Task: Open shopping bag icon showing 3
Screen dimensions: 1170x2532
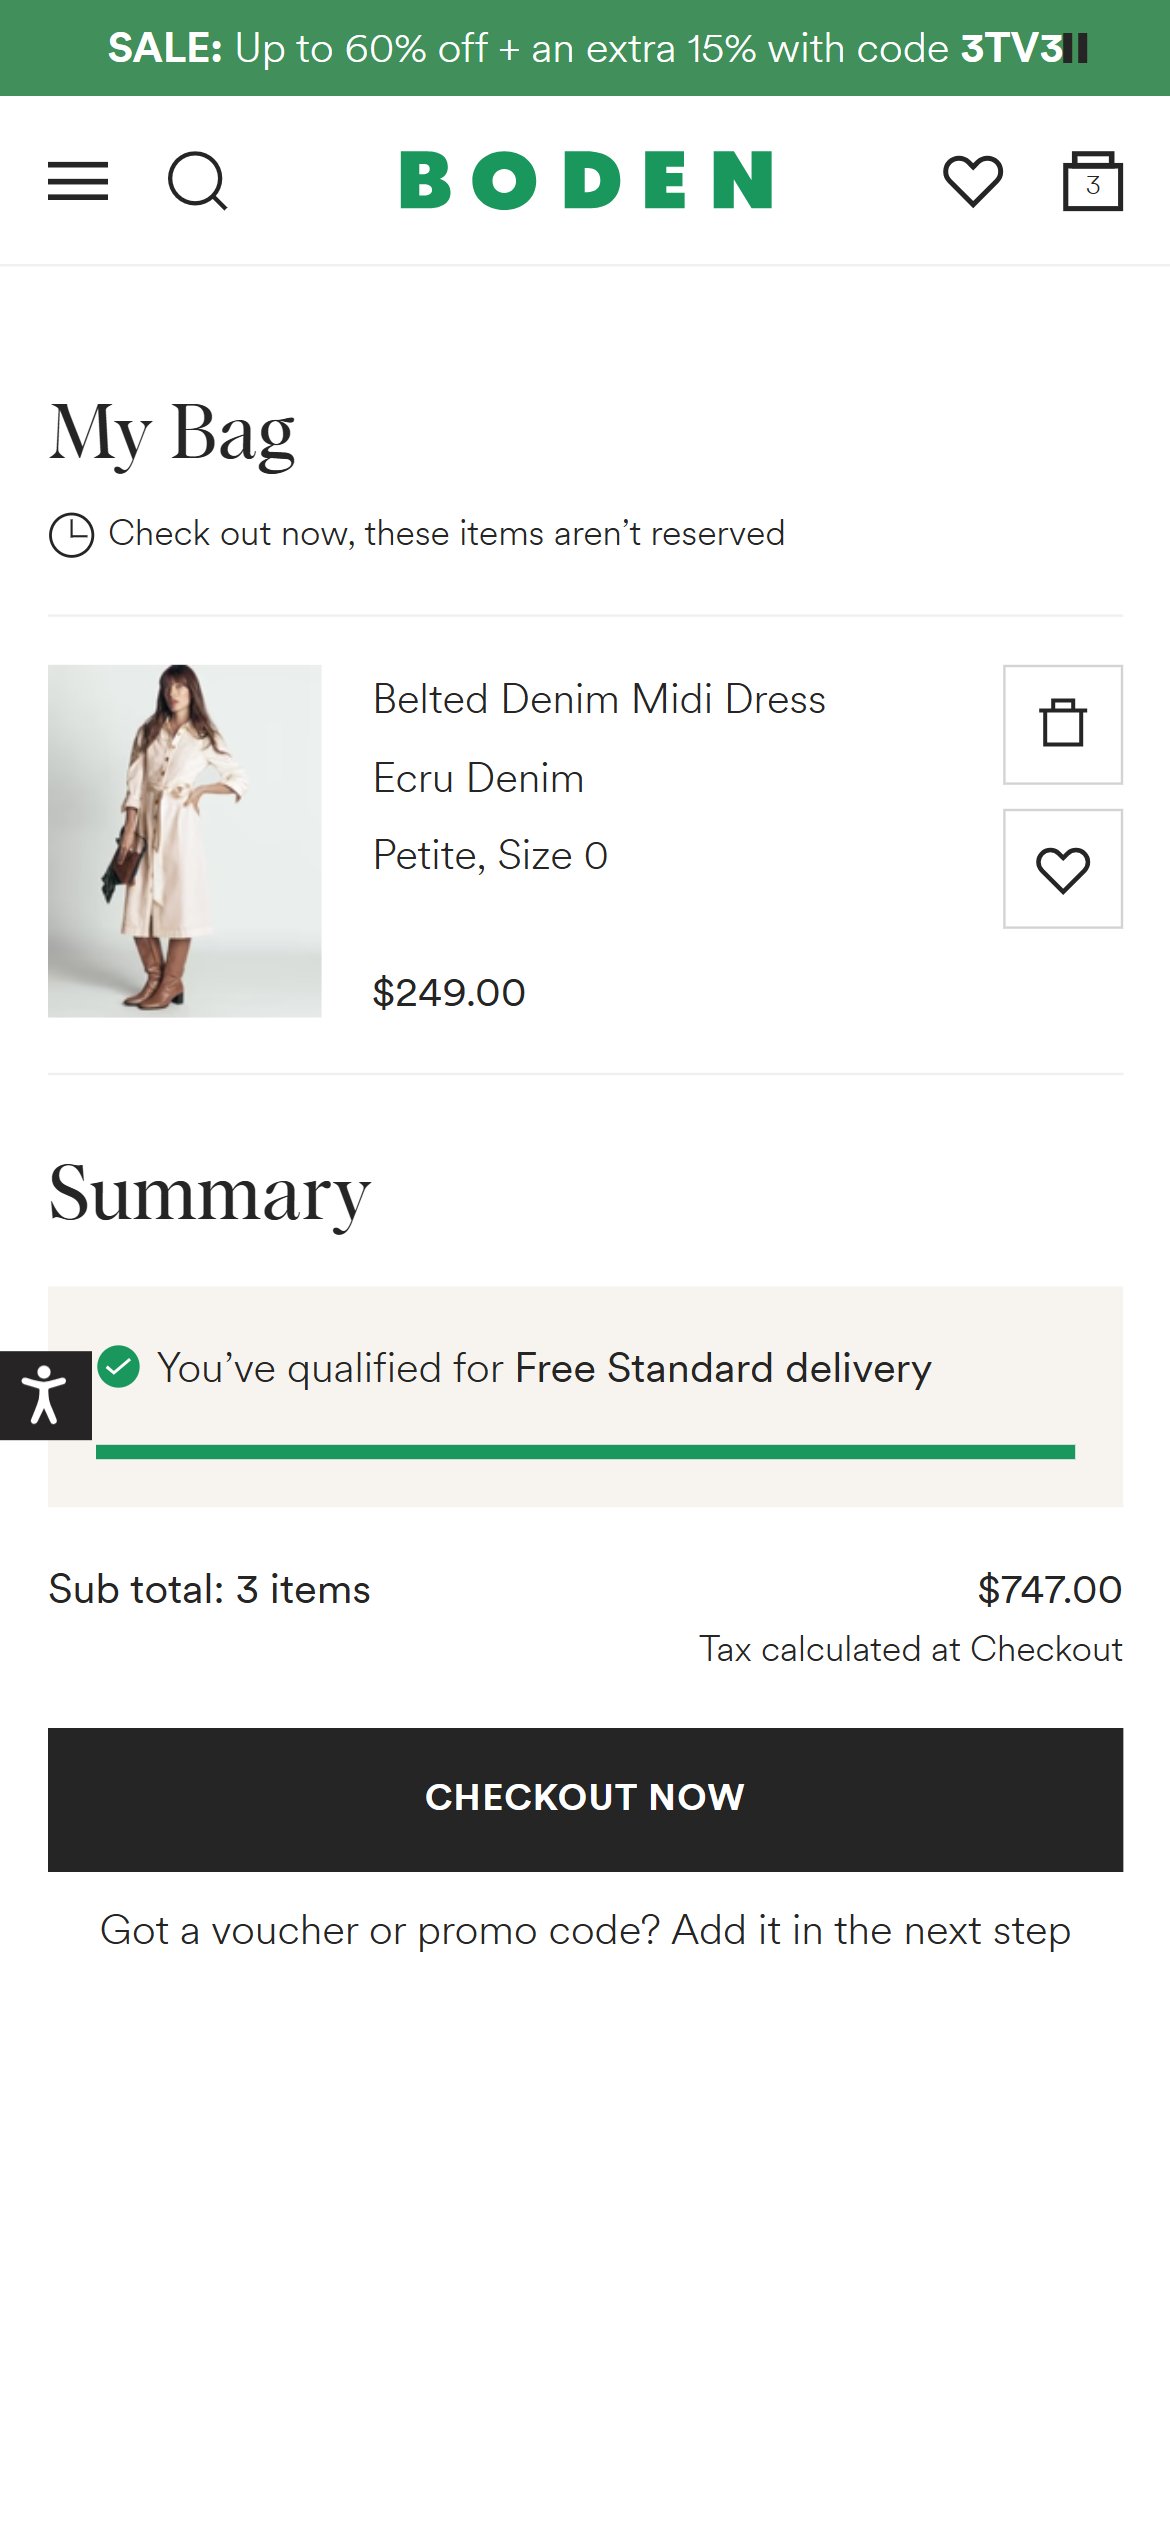Action: pos(1092,181)
